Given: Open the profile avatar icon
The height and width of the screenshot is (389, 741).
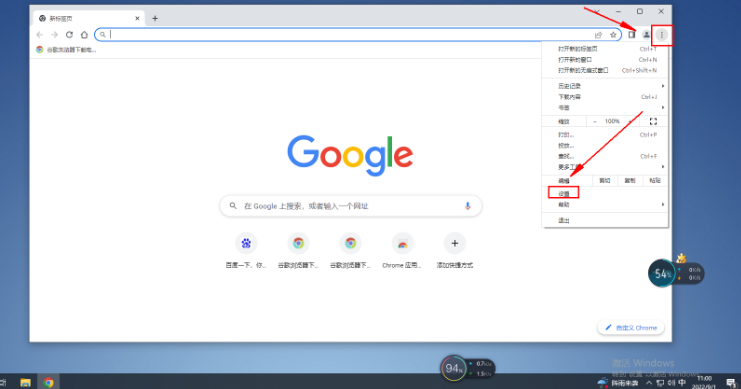Looking at the screenshot, I should click(x=646, y=35).
